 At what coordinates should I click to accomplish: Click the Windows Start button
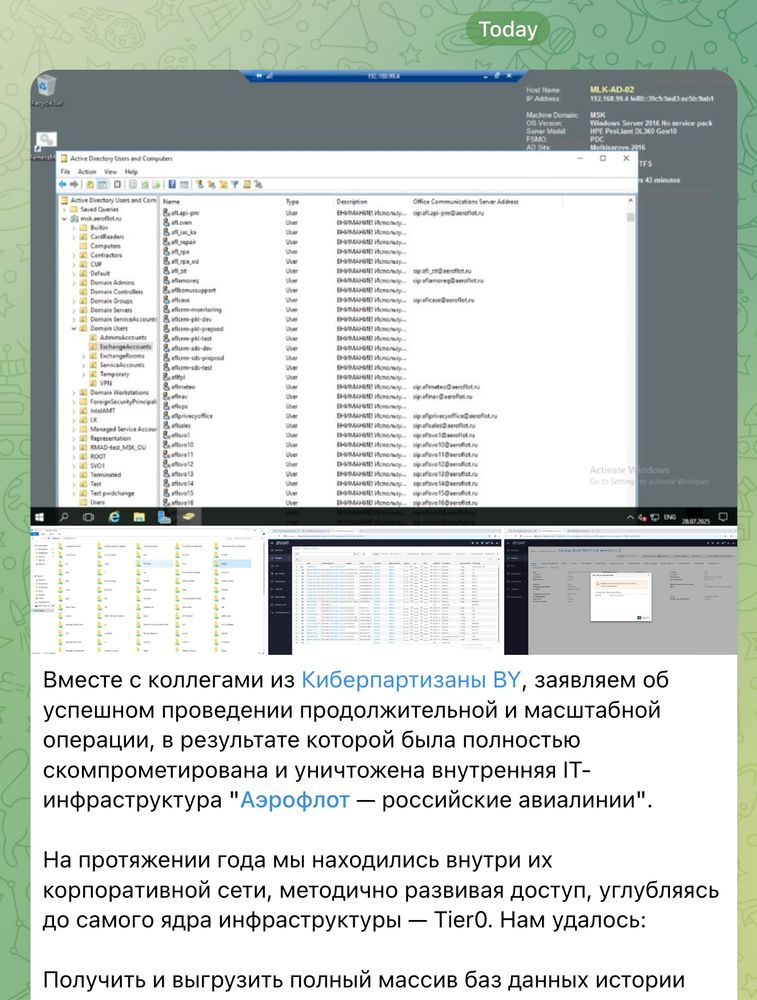(x=40, y=517)
